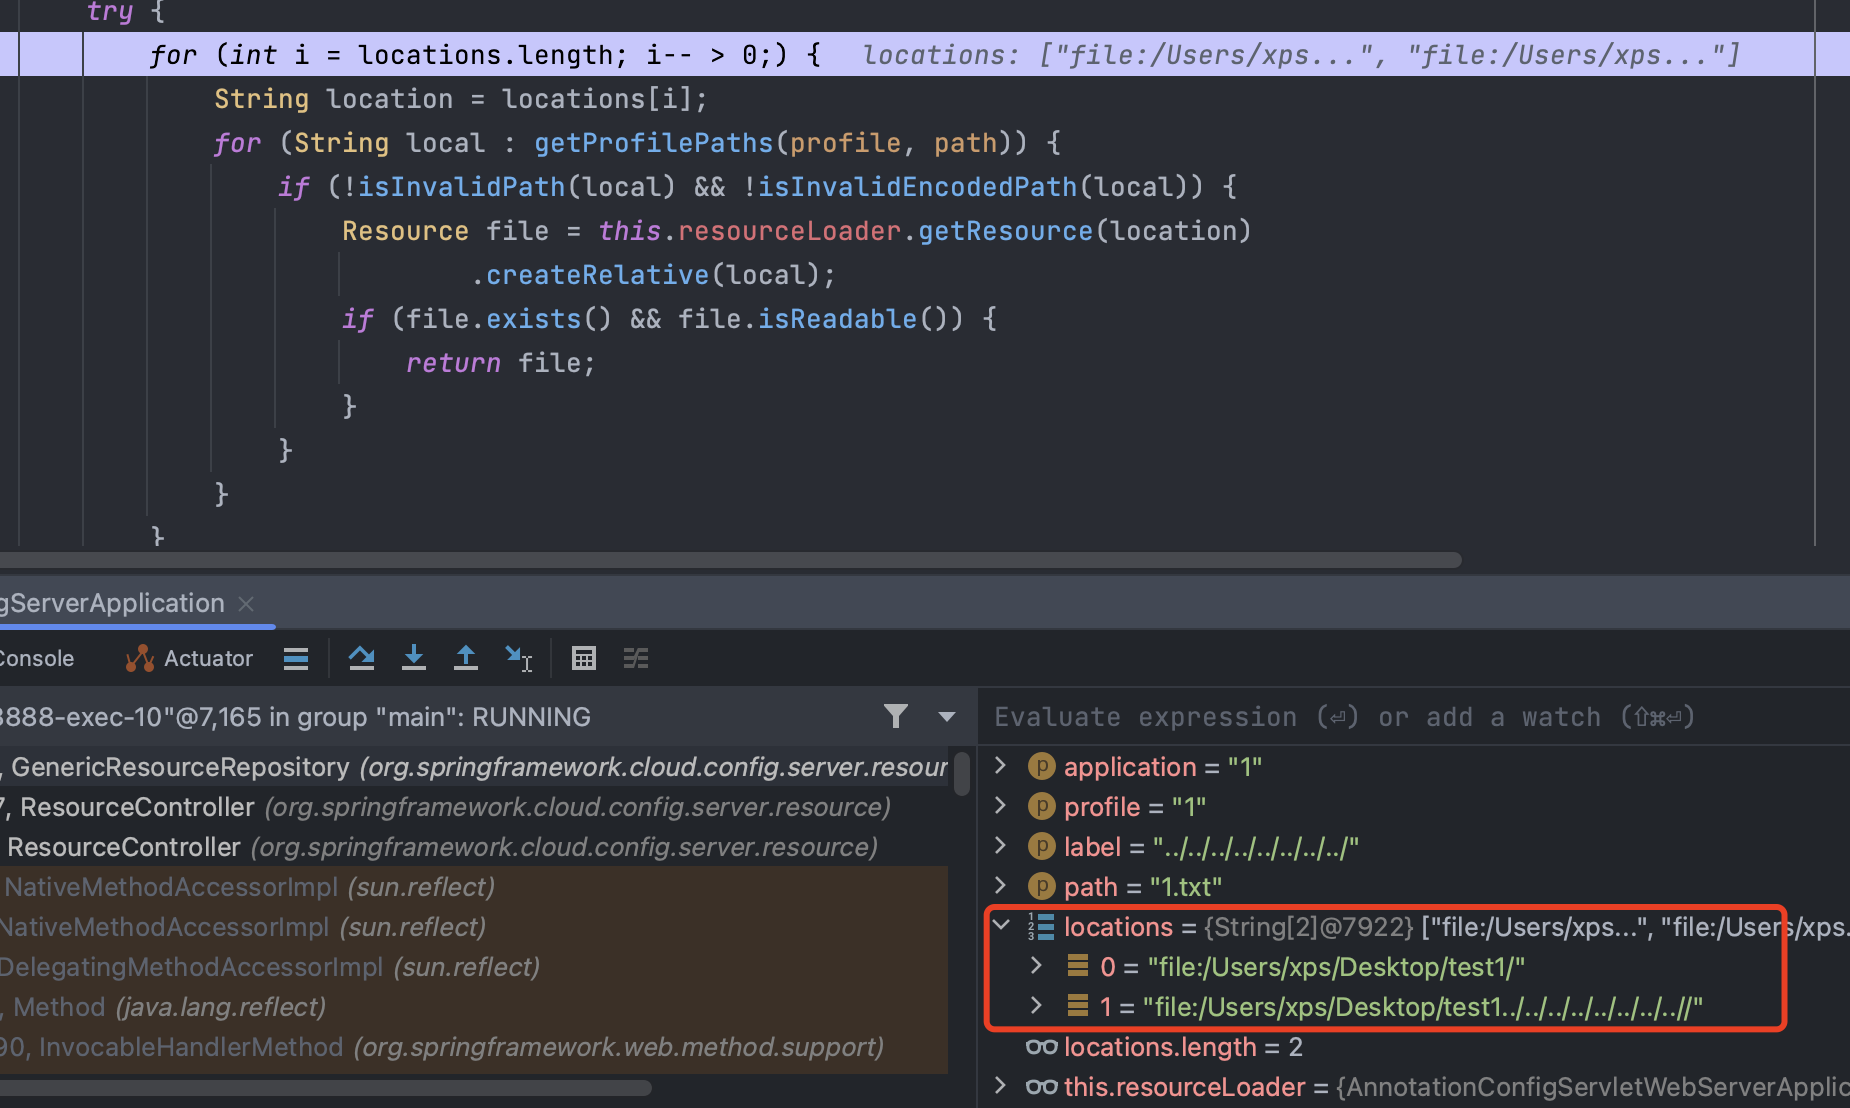The height and width of the screenshot is (1108, 1850).
Task: Click the frames filter funnel icon
Action: [x=896, y=716]
